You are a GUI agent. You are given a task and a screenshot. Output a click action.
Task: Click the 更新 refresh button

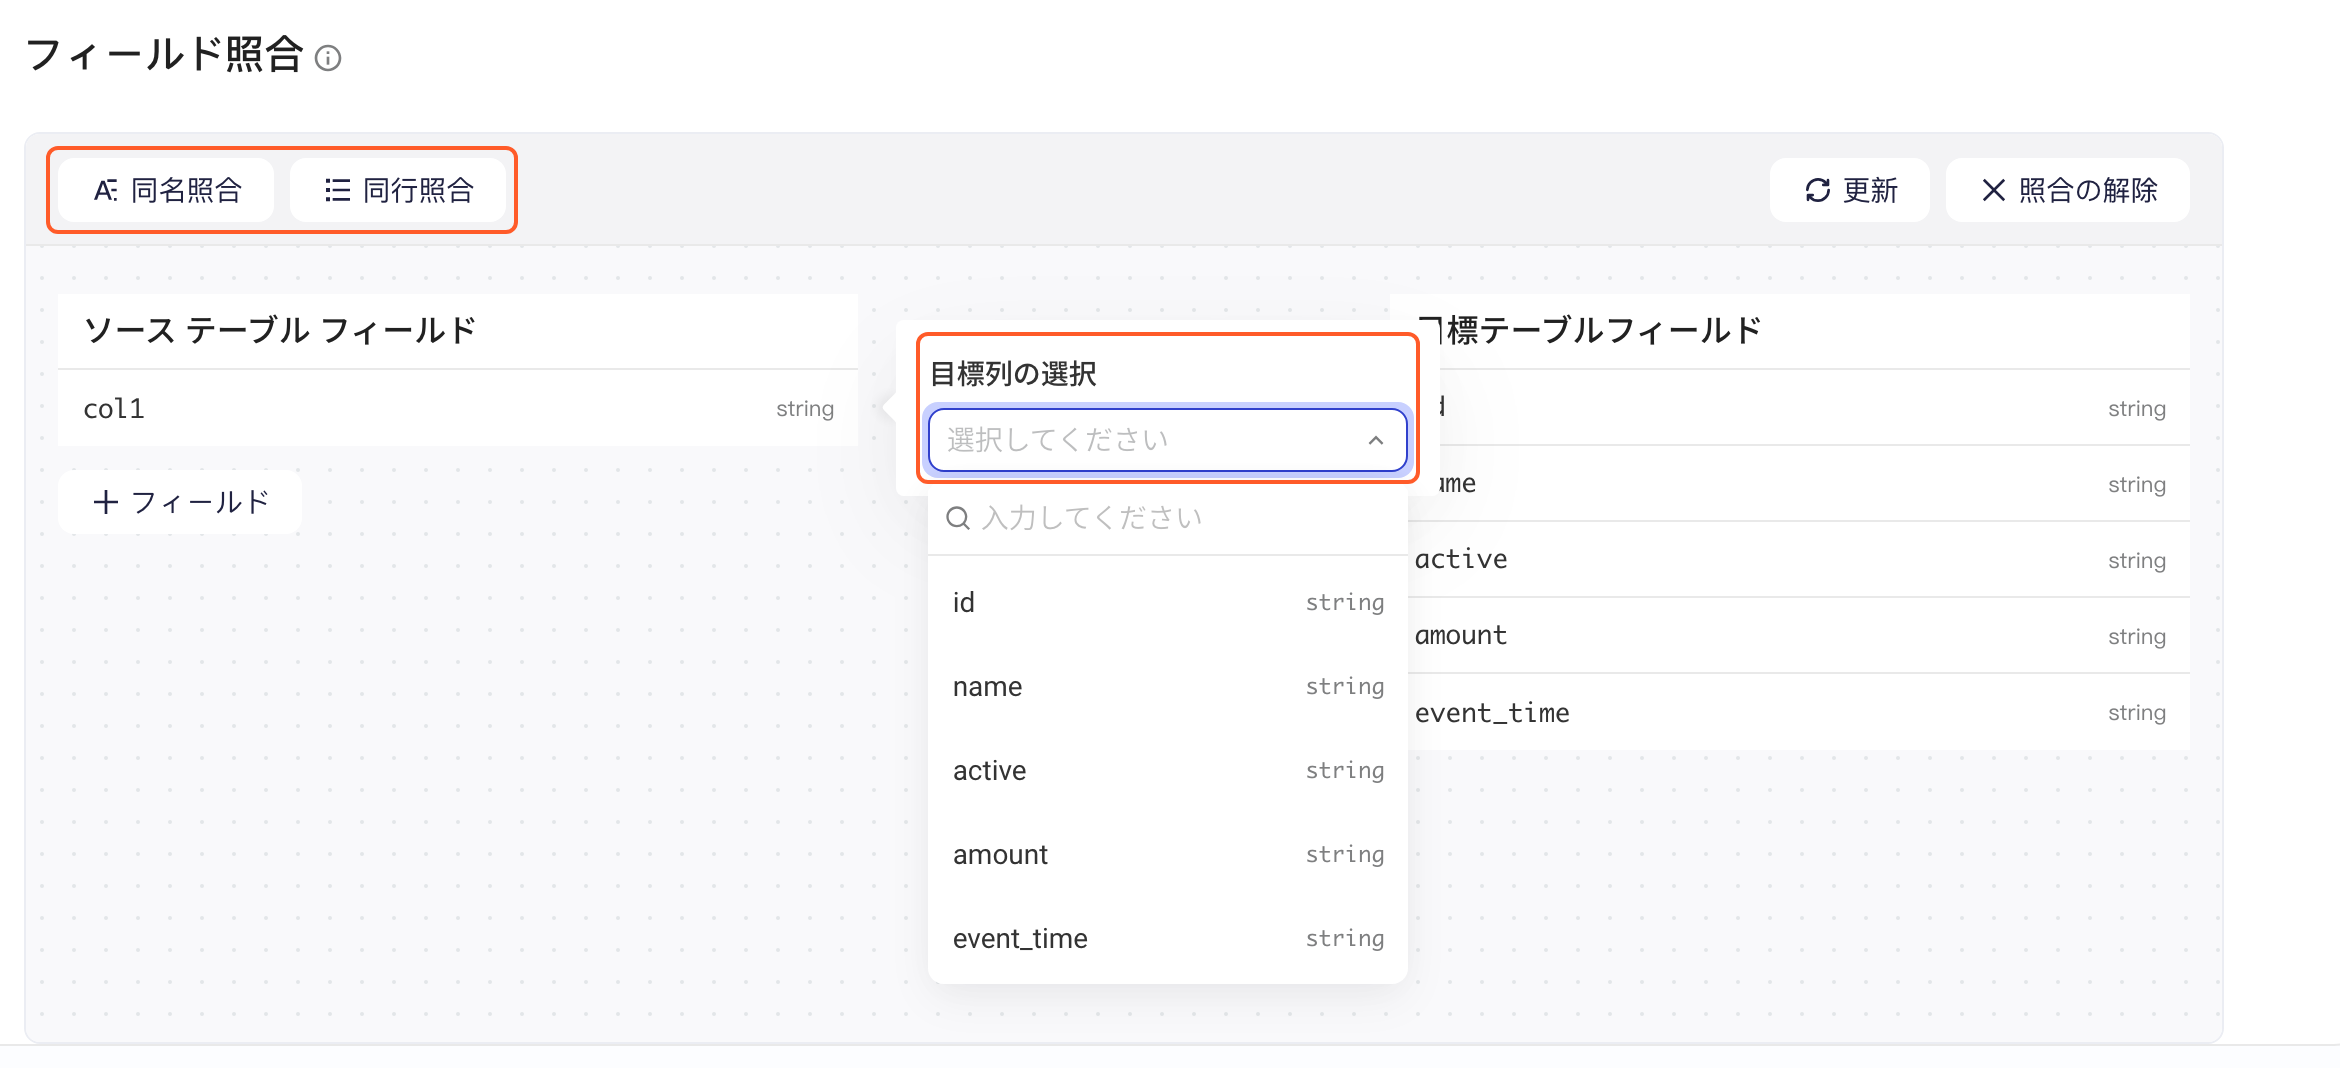tap(1850, 190)
